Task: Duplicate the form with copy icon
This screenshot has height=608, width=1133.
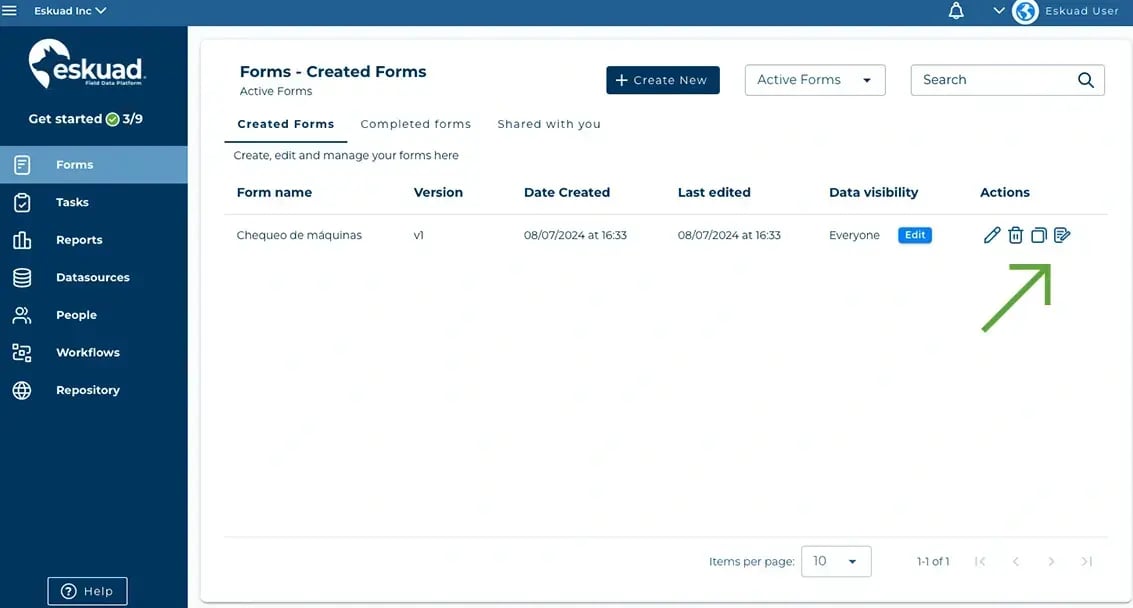Action: pos(1038,234)
